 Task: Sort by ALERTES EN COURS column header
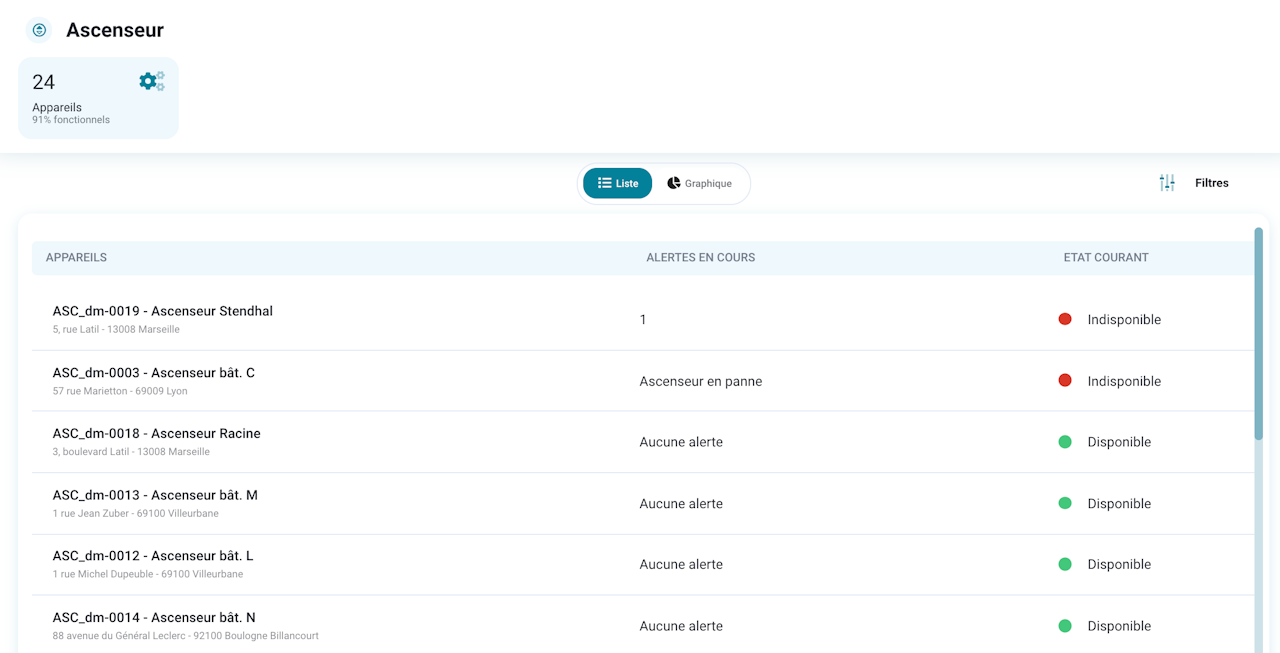701,257
